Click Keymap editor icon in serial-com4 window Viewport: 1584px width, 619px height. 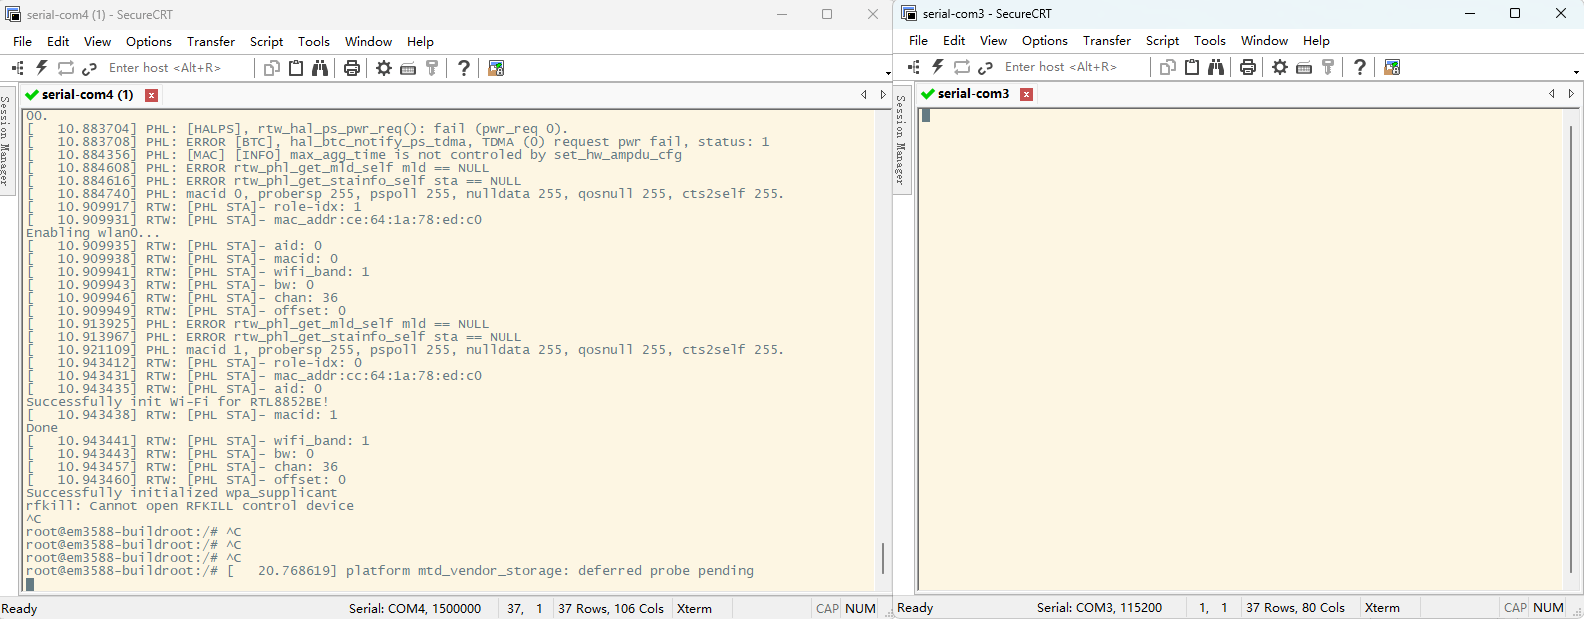tap(408, 68)
